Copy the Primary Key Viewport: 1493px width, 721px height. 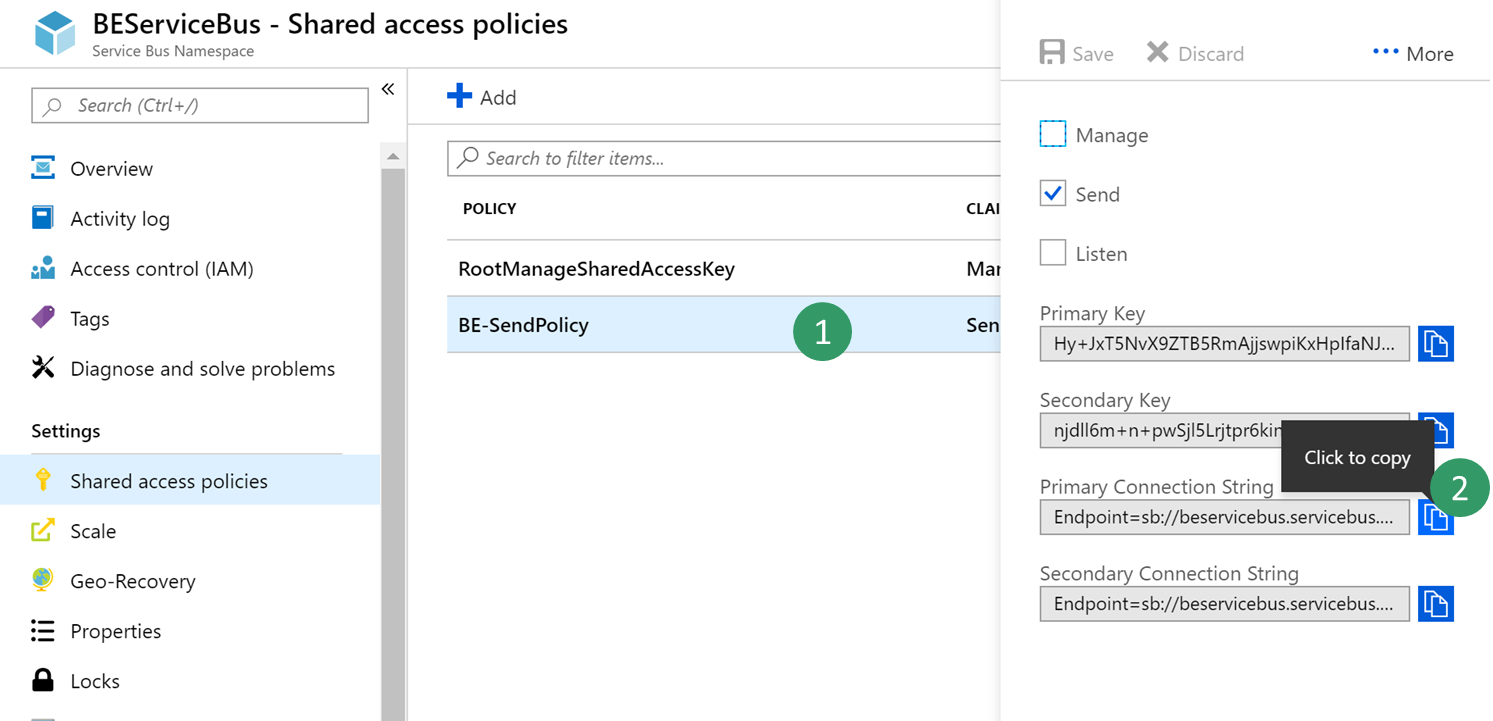click(x=1436, y=344)
